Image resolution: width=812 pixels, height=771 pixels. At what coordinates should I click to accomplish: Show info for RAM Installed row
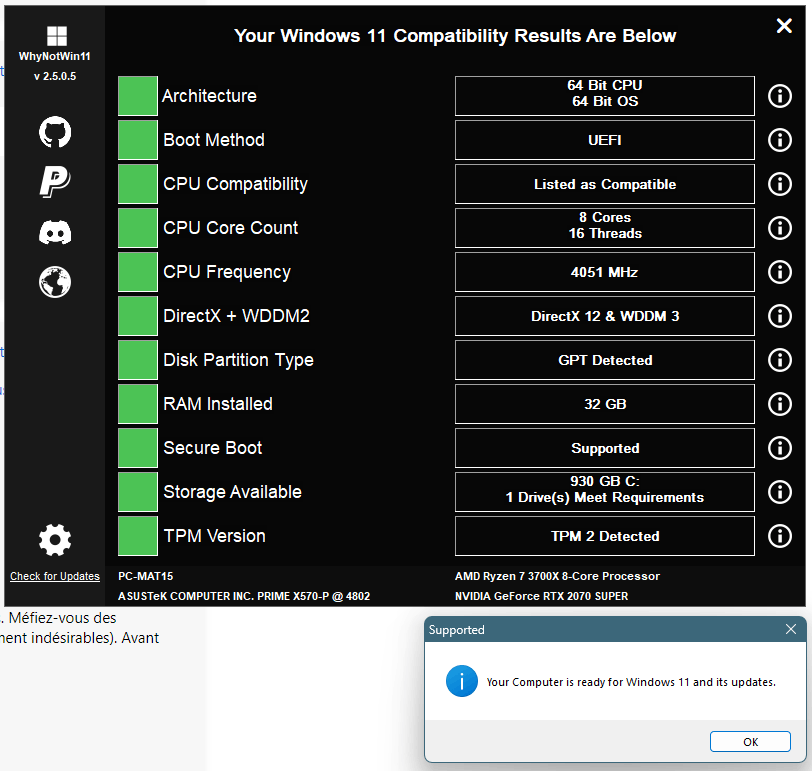point(779,404)
